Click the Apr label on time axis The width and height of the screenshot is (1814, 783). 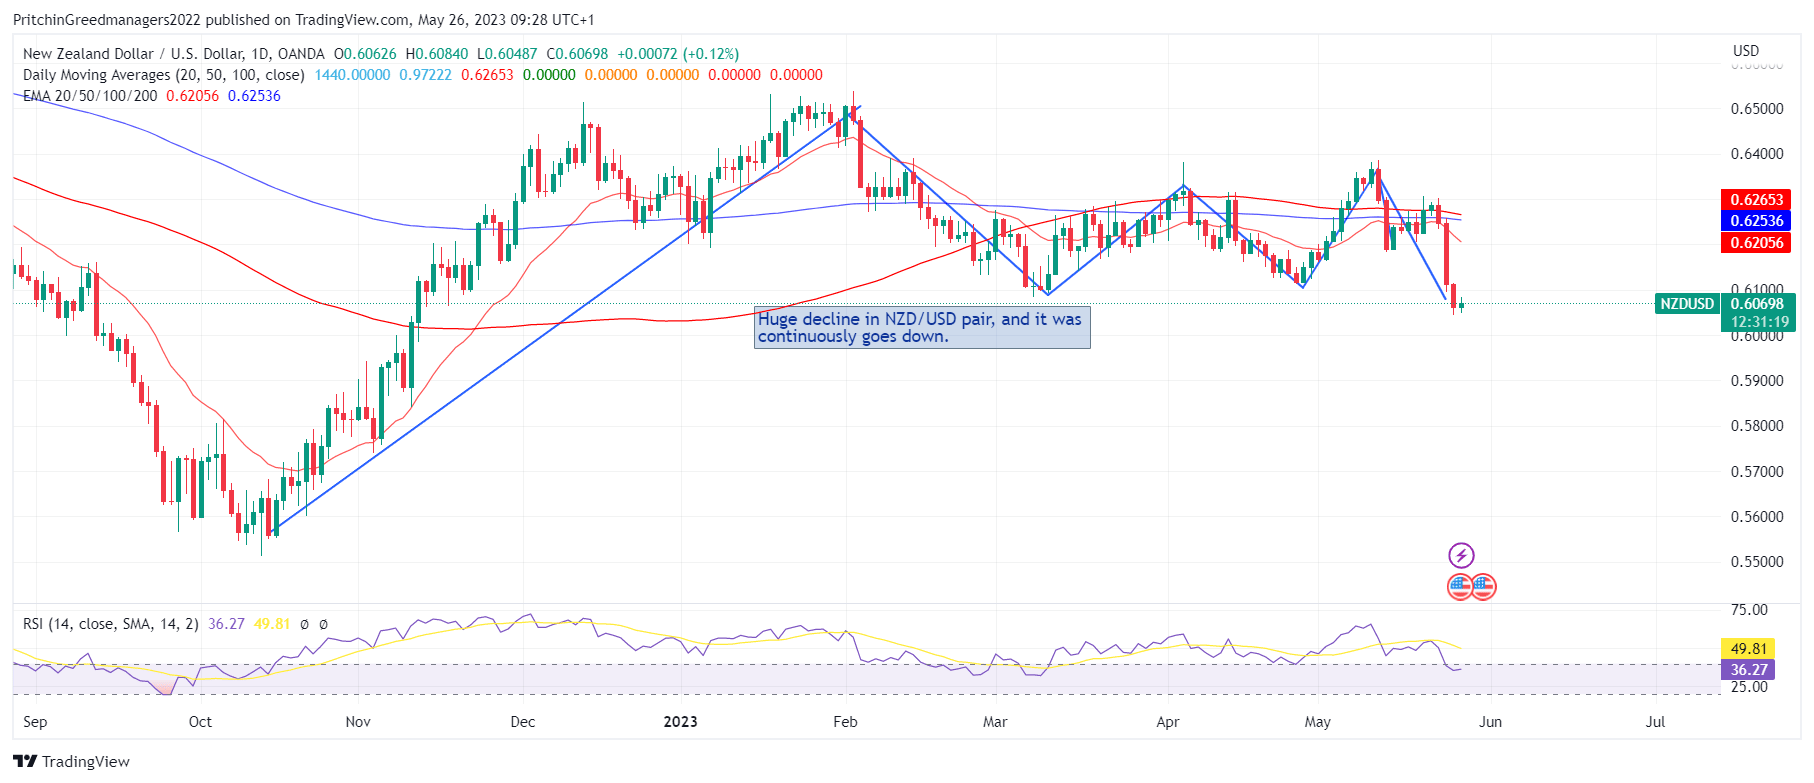click(1168, 722)
